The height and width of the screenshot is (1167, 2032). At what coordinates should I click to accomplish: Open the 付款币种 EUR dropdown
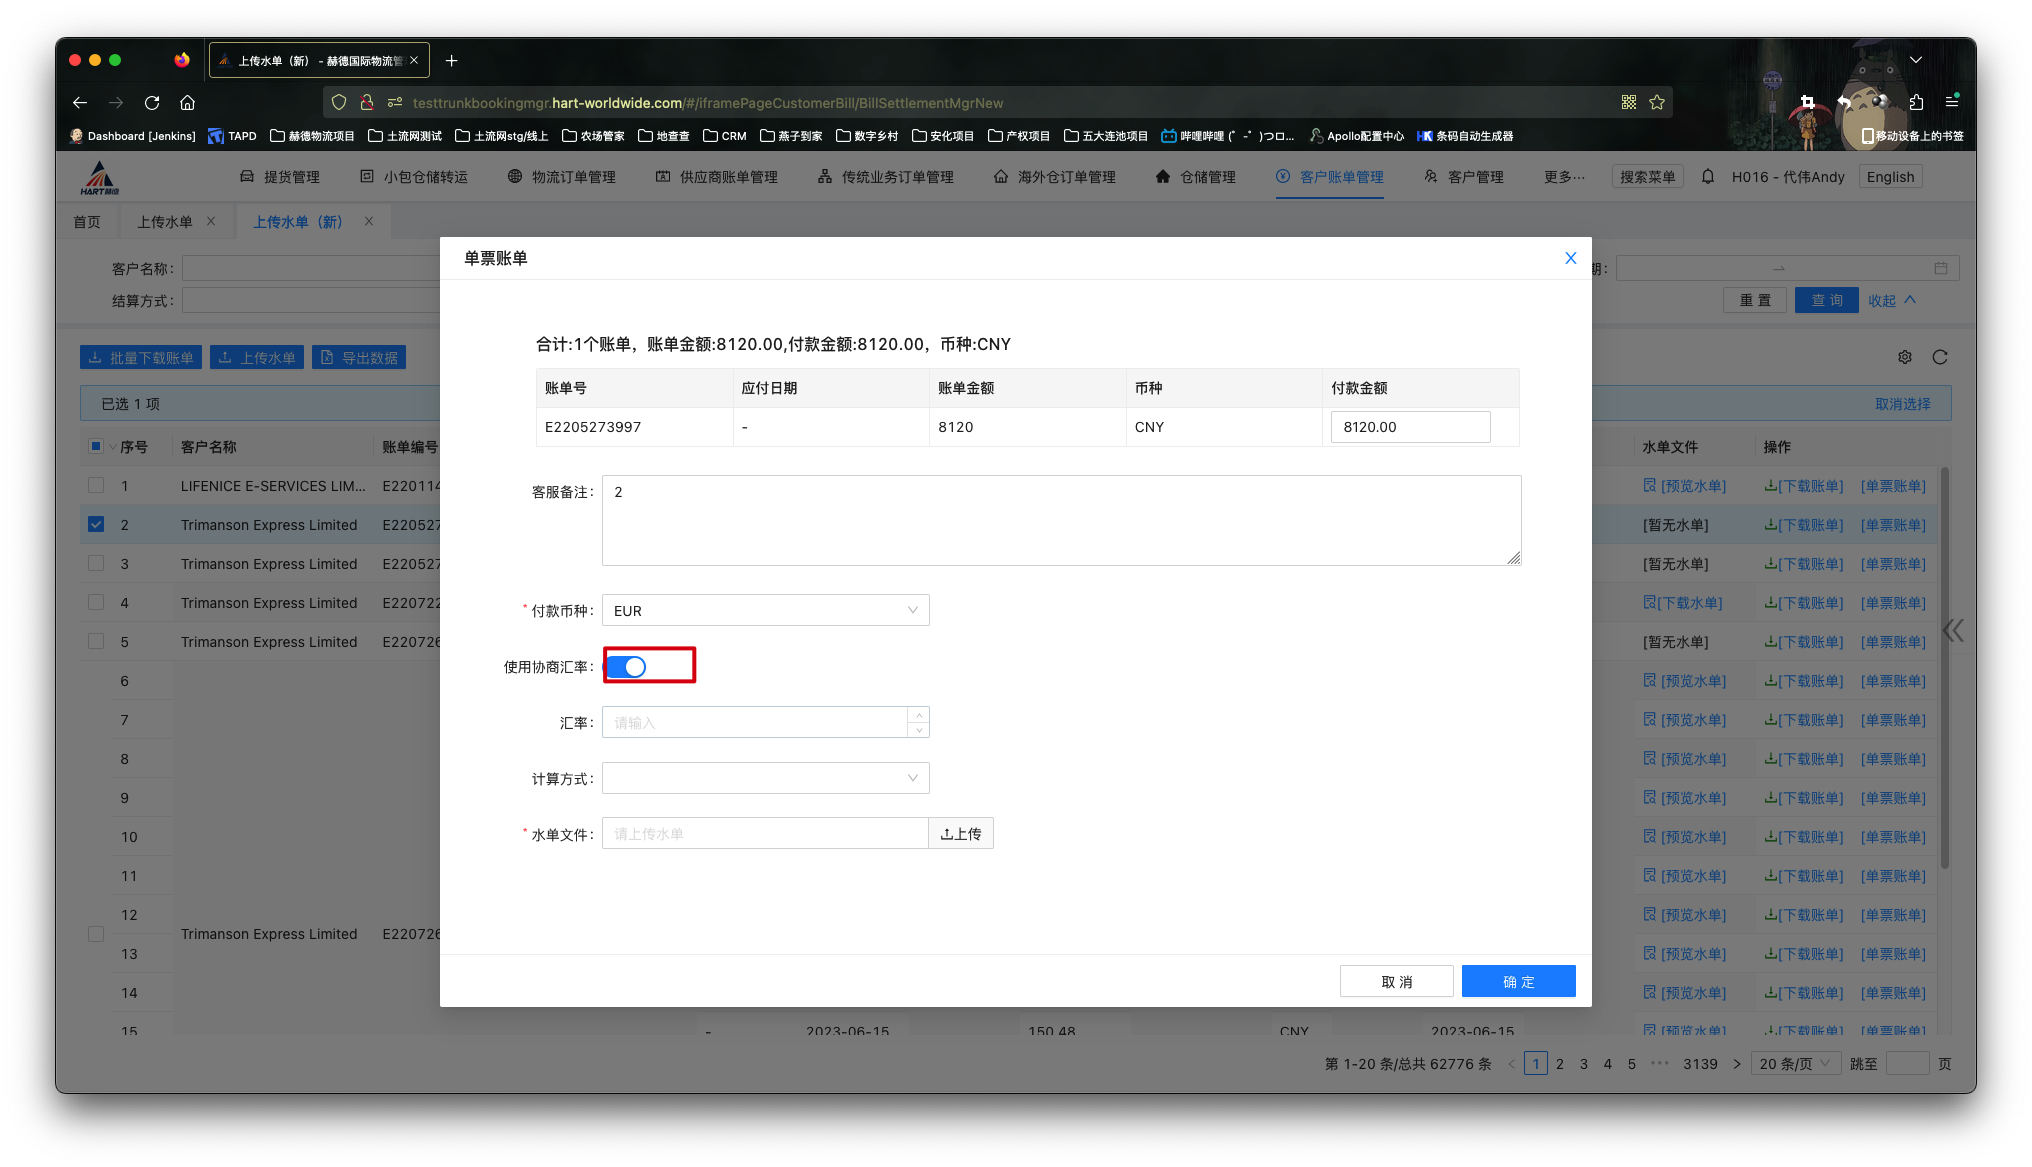(765, 611)
